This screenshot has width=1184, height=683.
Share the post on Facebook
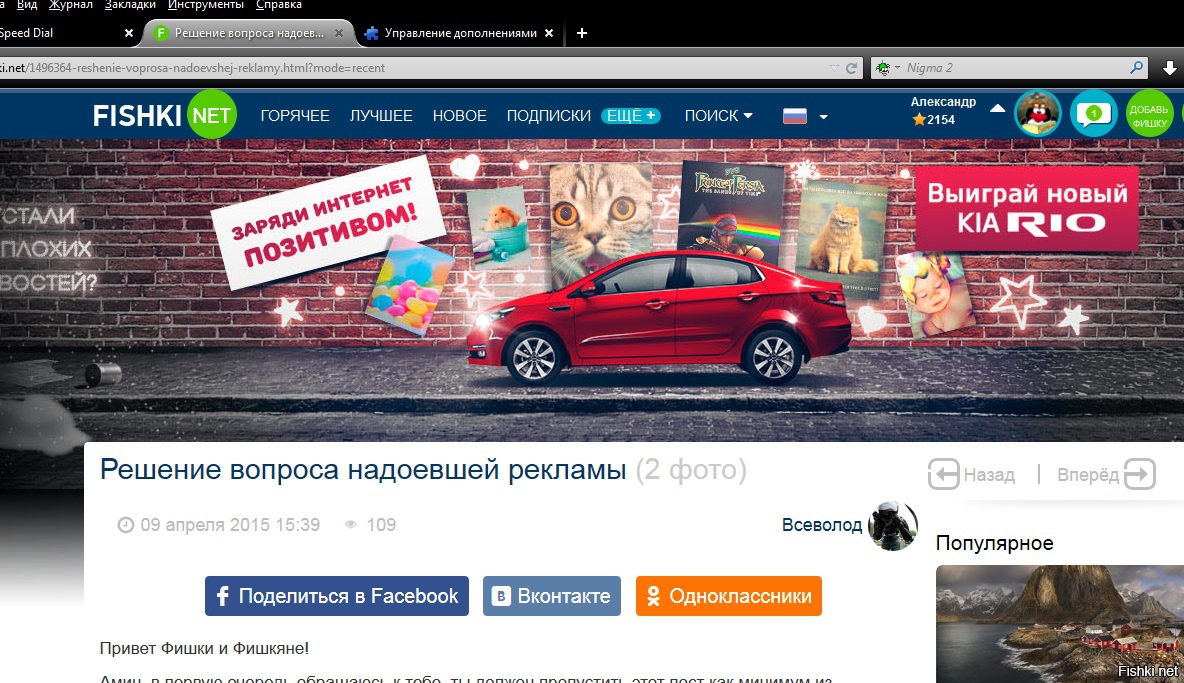pyautogui.click(x=337, y=596)
